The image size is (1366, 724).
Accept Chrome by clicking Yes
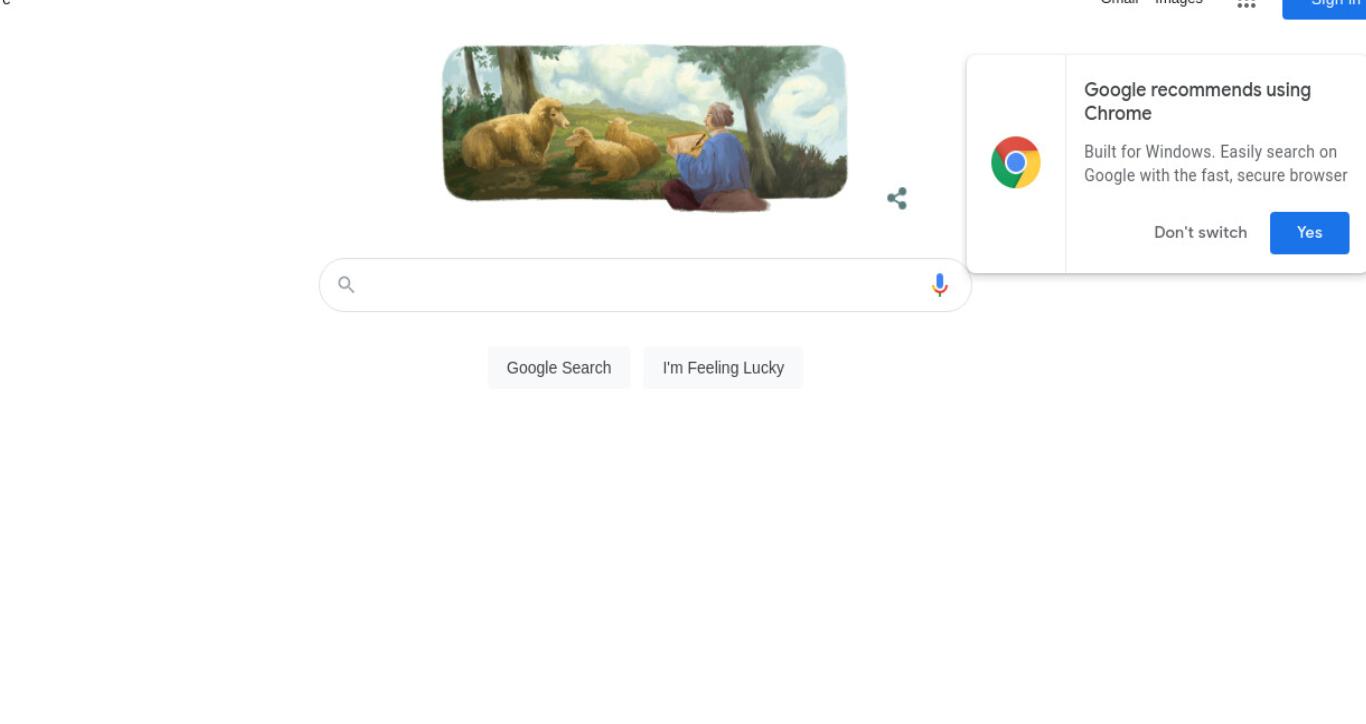tap(1309, 232)
